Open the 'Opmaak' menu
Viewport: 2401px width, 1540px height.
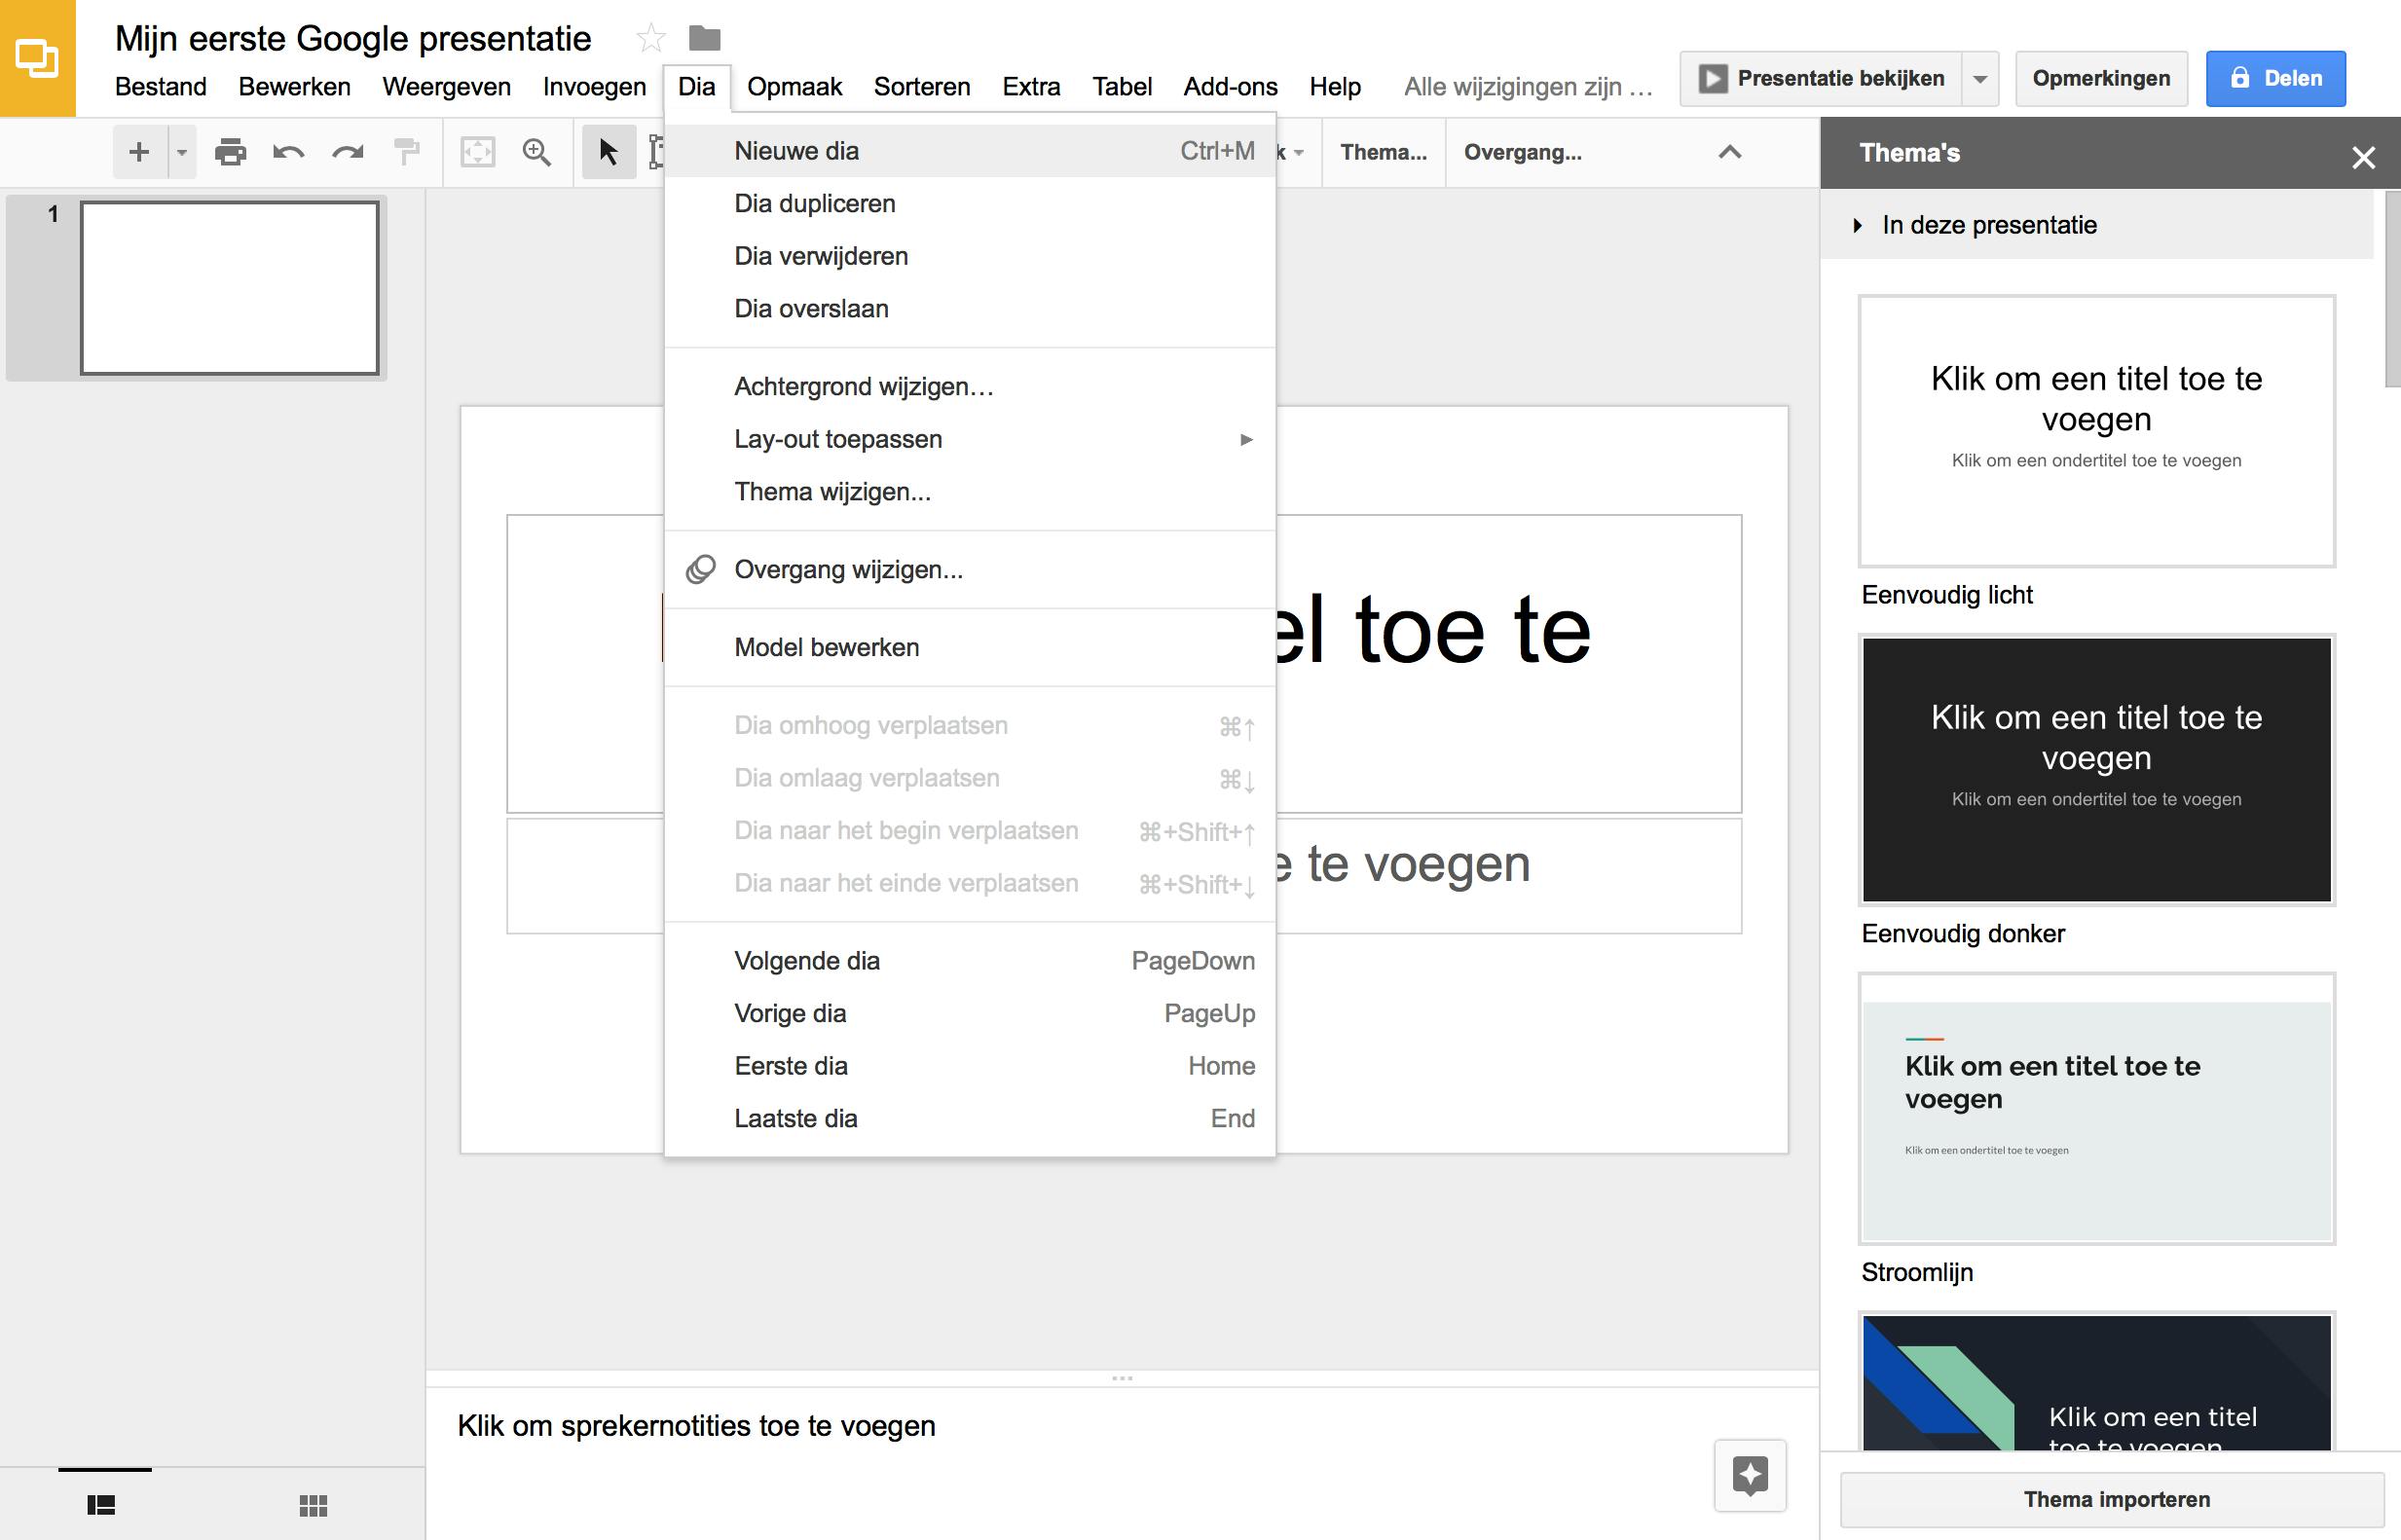(794, 87)
